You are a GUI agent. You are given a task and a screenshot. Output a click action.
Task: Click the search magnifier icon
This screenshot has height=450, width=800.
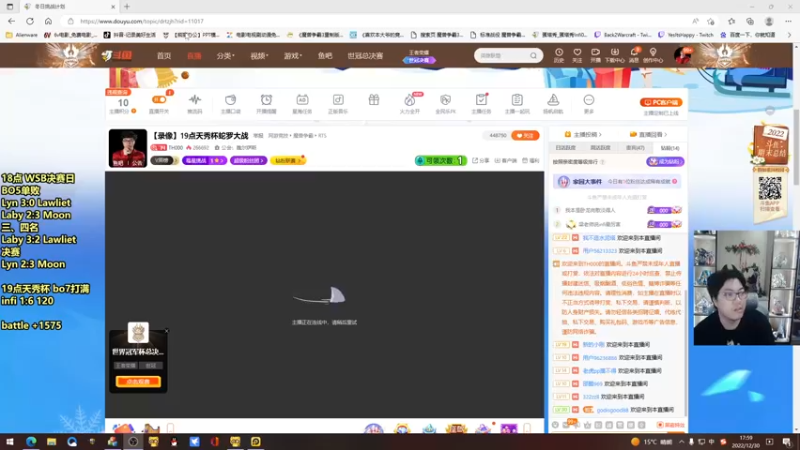pyautogui.click(x=533, y=55)
